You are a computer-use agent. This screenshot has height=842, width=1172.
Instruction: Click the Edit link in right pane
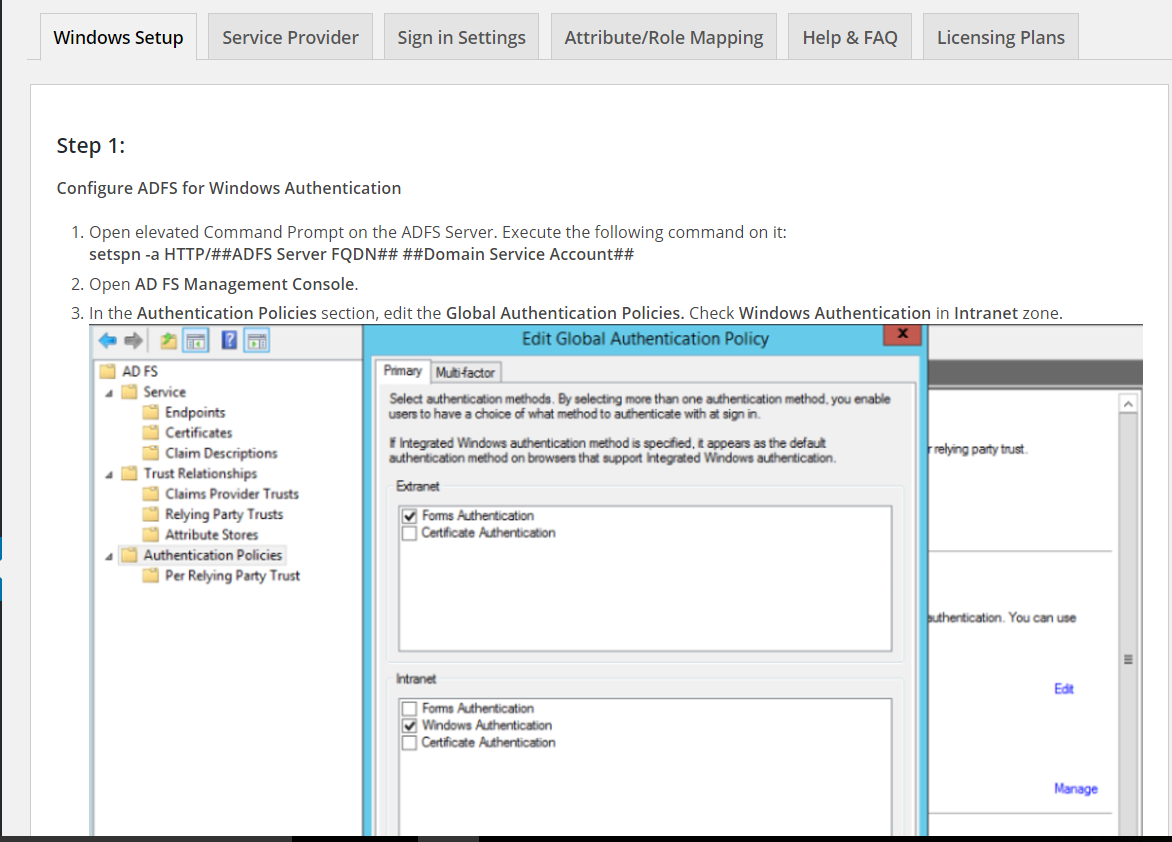click(x=1064, y=689)
